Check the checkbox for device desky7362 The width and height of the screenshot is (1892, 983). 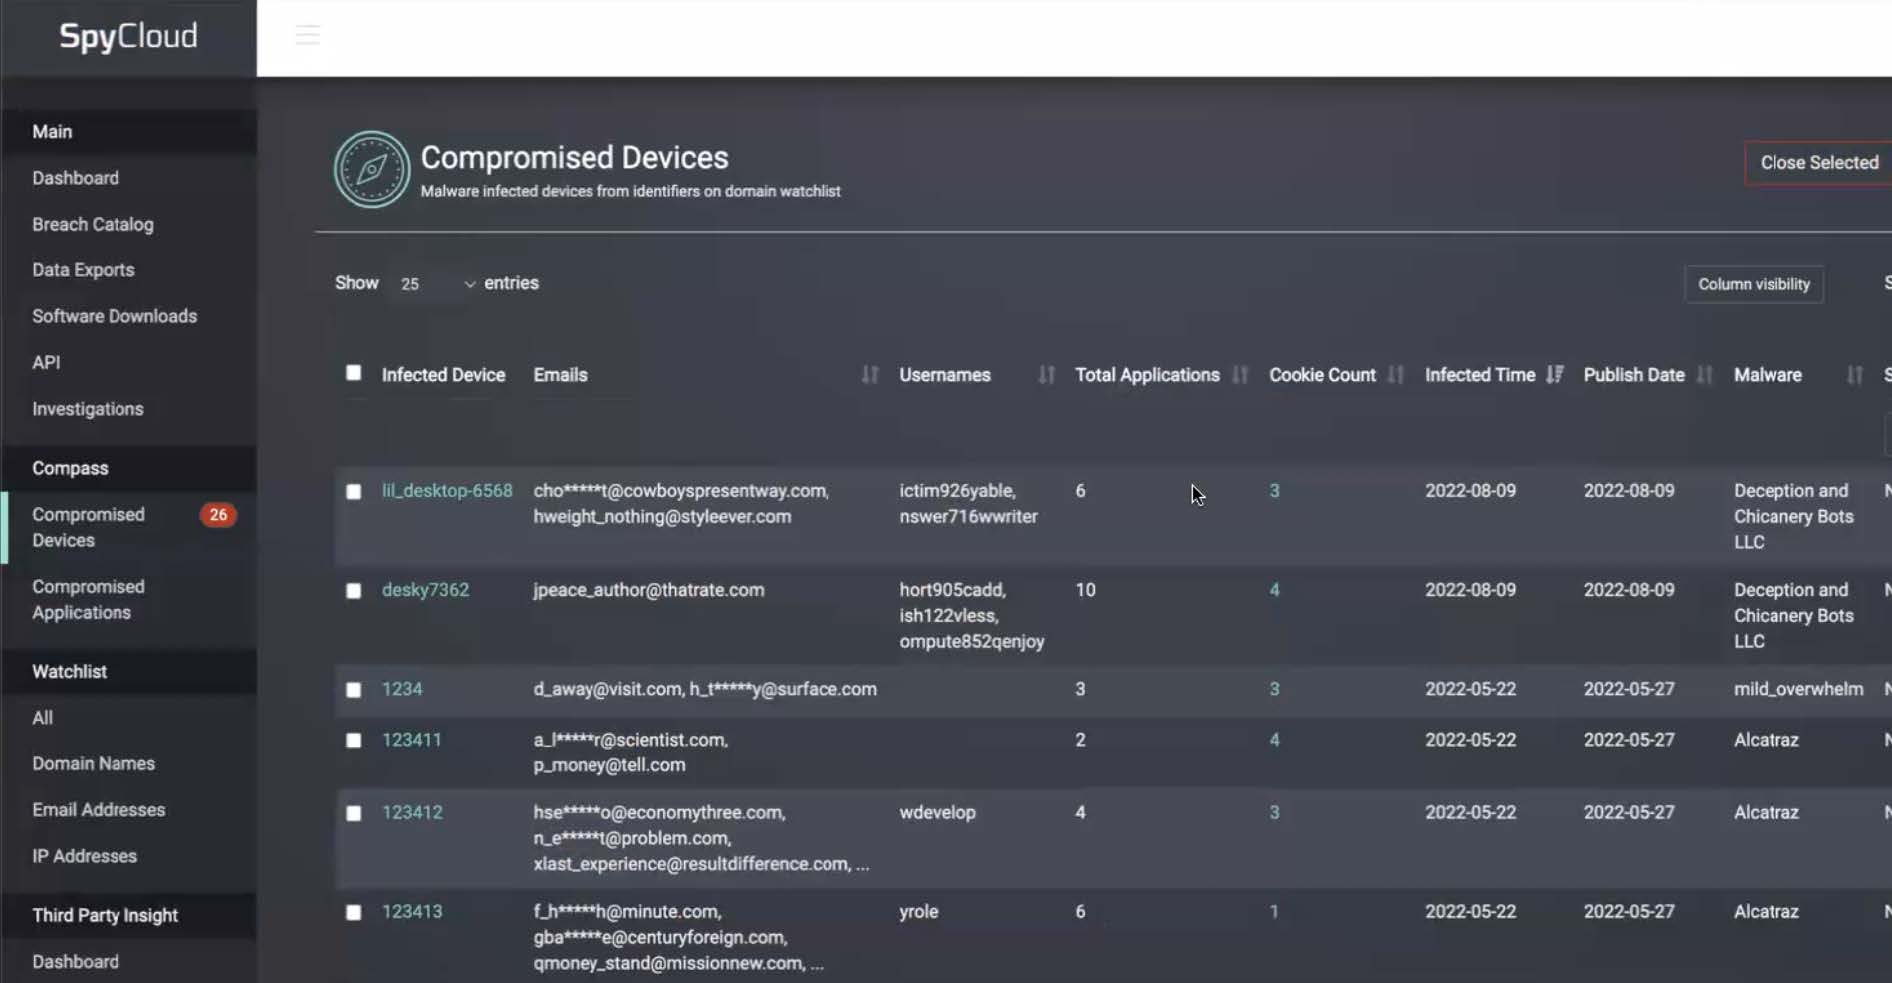pos(353,591)
